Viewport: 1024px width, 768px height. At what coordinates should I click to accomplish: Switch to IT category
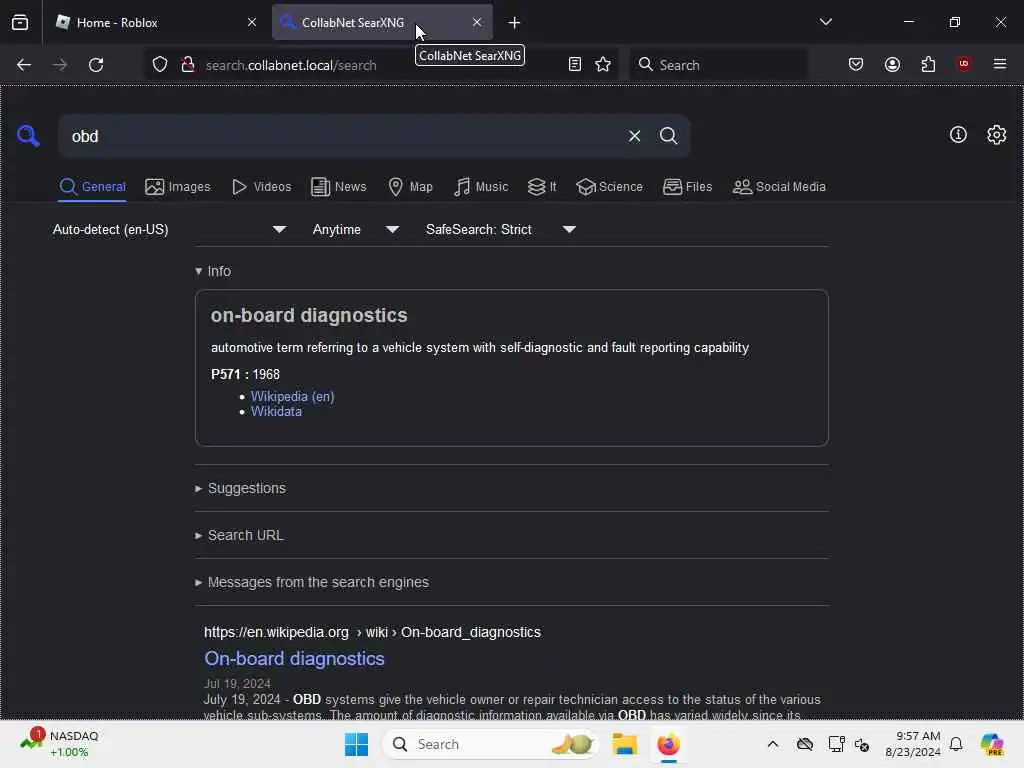pyautogui.click(x=542, y=187)
